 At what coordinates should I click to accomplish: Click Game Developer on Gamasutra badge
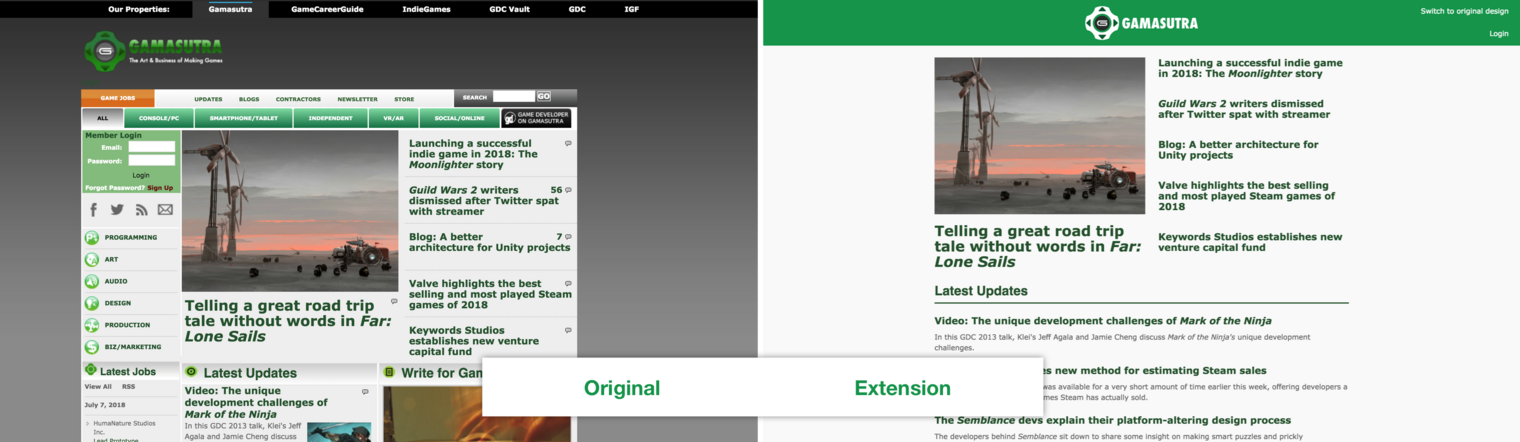pos(536,118)
